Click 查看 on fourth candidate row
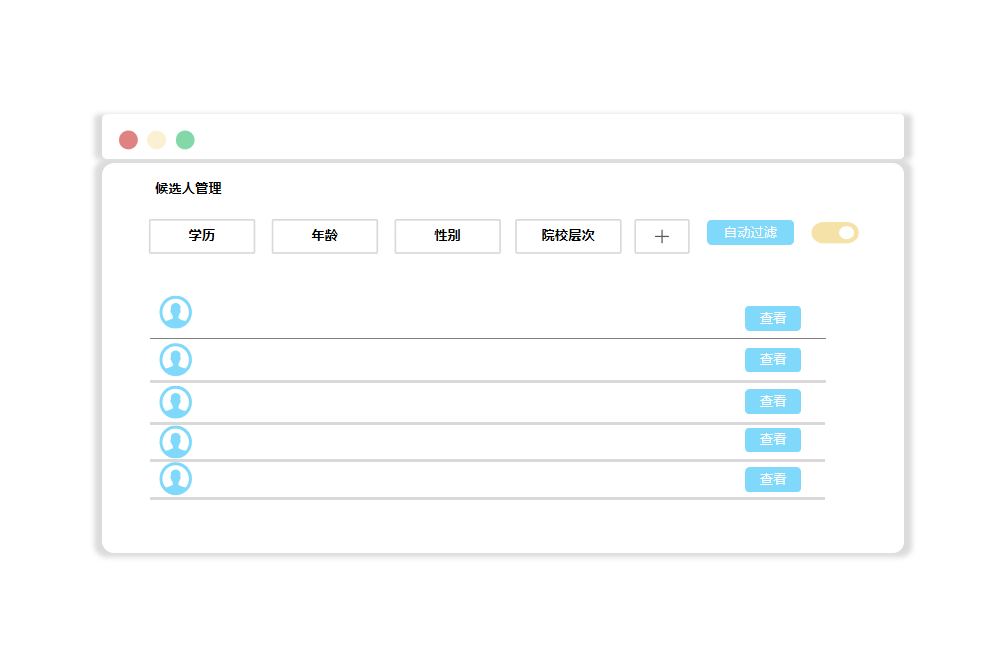Image resolution: width=990 pixels, height=657 pixels. pos(773,440)
